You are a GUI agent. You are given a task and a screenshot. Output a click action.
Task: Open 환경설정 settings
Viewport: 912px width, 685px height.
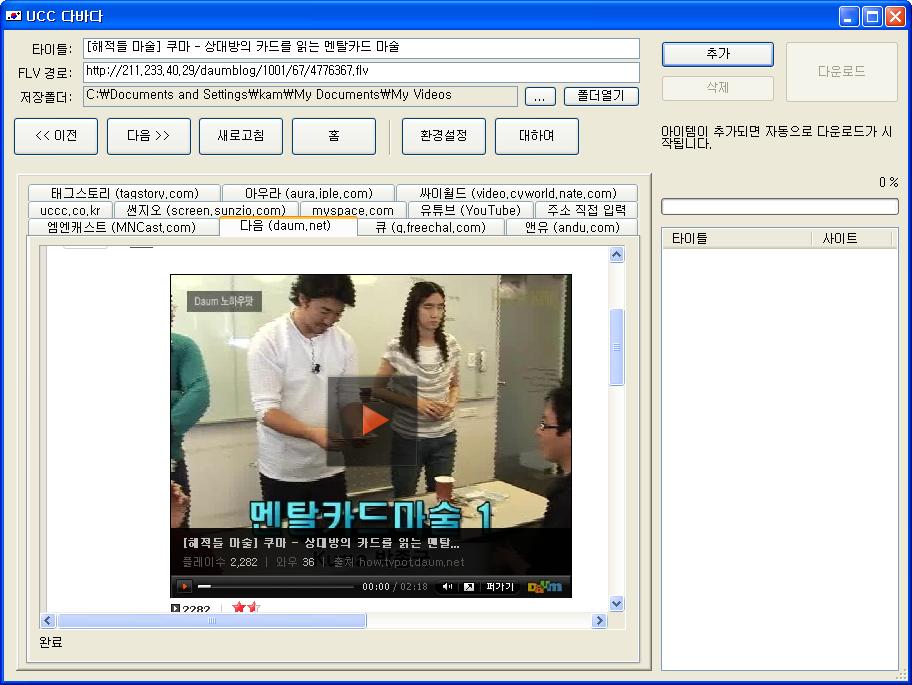point(444,136)
